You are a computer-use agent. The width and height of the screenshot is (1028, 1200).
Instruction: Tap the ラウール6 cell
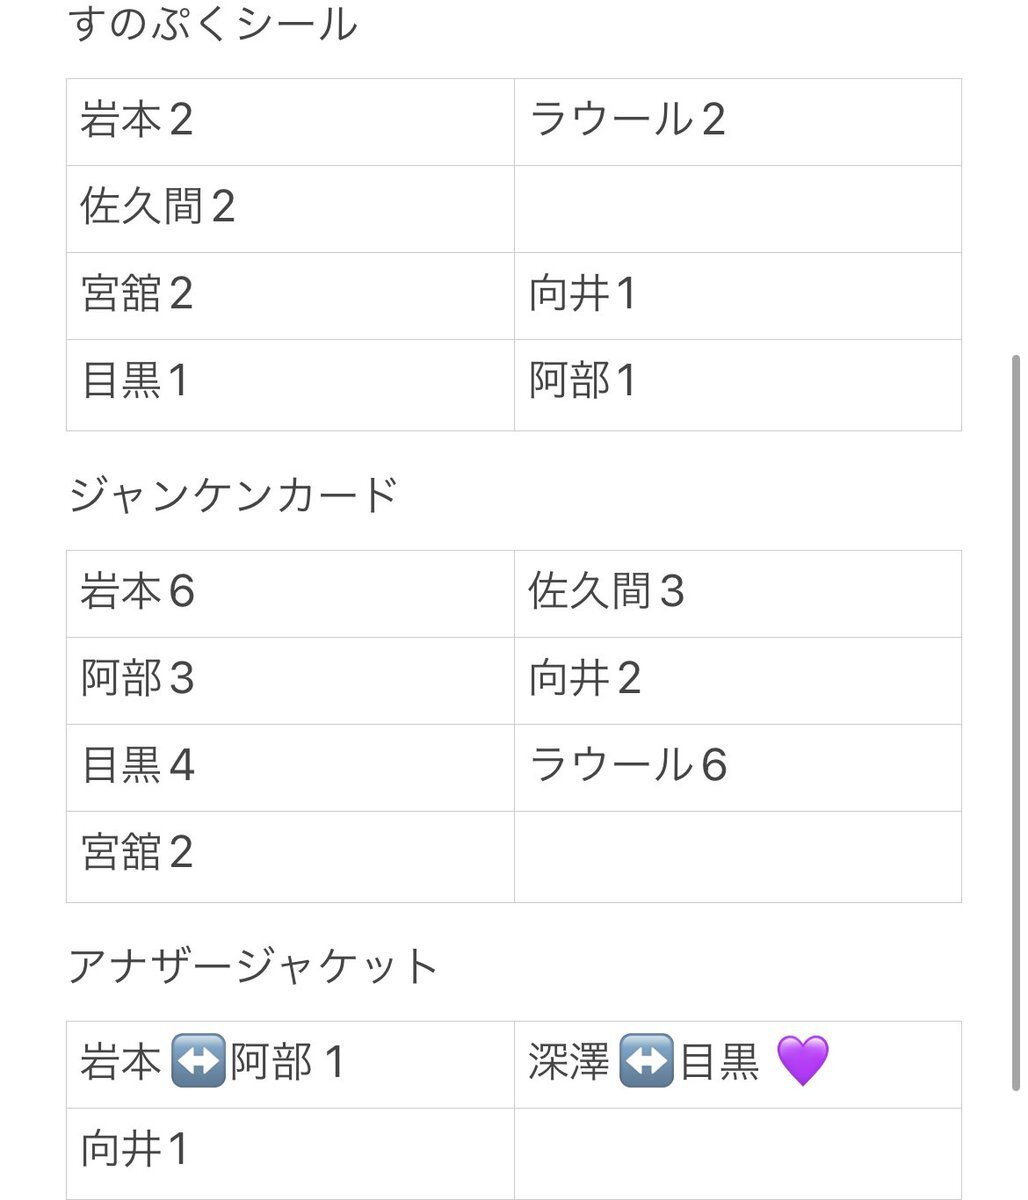(x=738, y=768)
